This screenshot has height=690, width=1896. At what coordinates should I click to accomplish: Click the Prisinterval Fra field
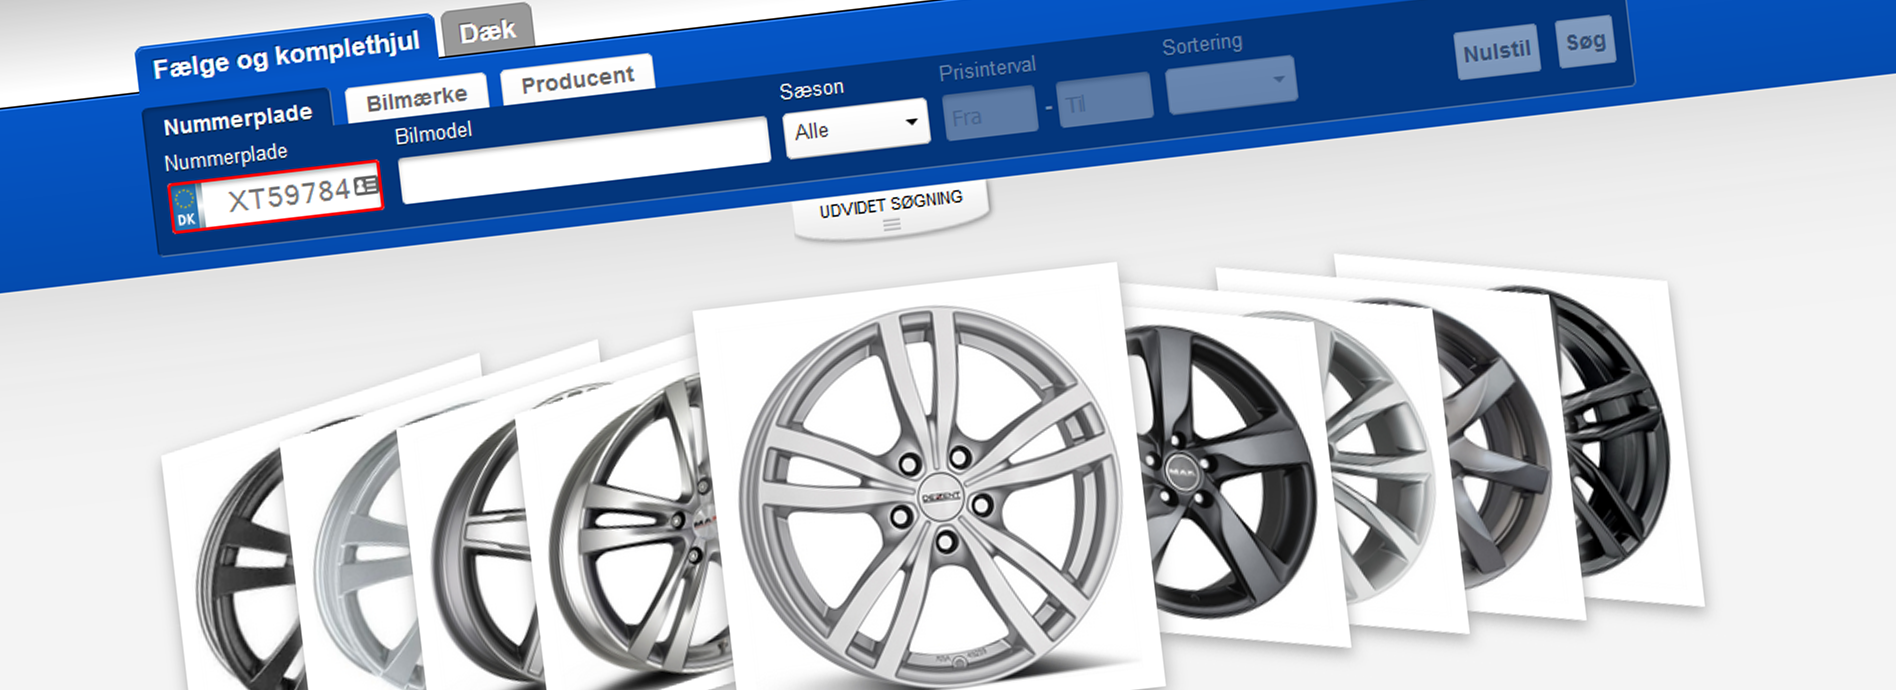pyautogui.click(x=990, y=112)
